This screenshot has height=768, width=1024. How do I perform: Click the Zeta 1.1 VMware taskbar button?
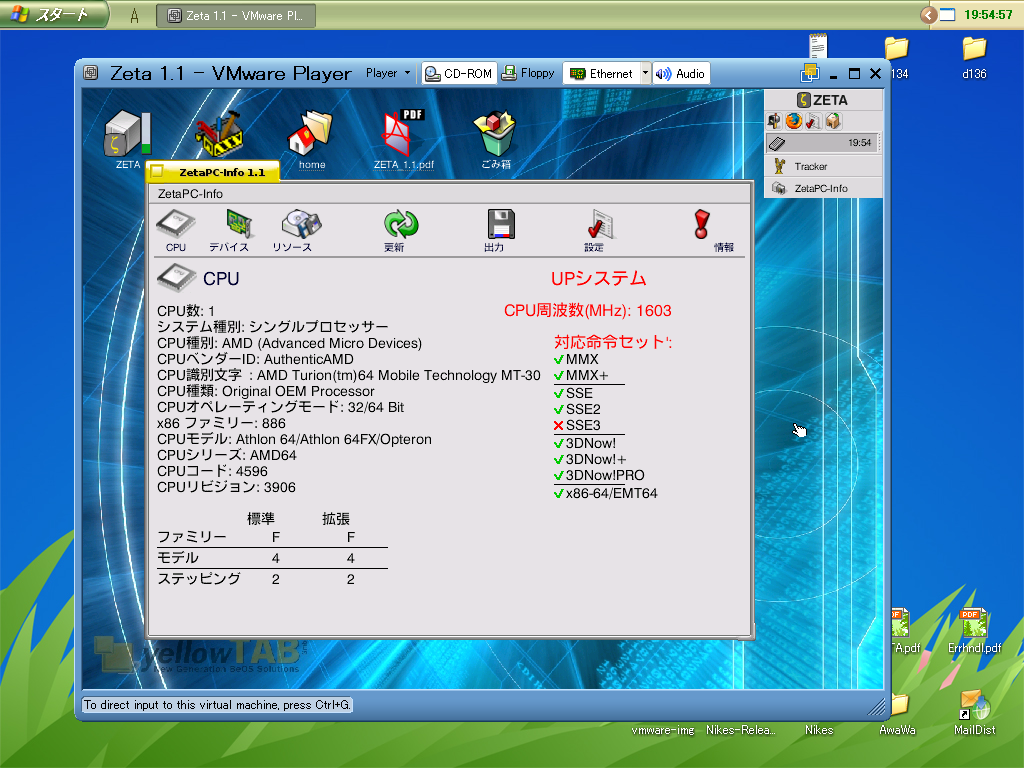click(236, 16)
